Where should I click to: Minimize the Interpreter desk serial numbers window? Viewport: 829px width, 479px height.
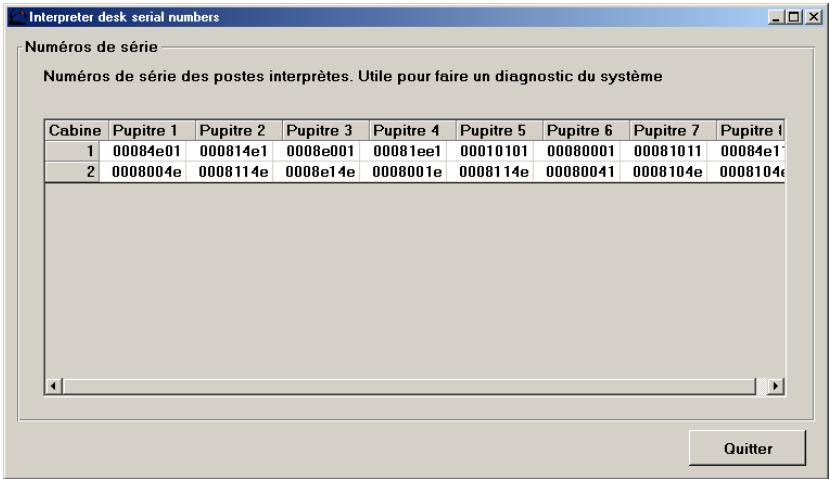776,17
